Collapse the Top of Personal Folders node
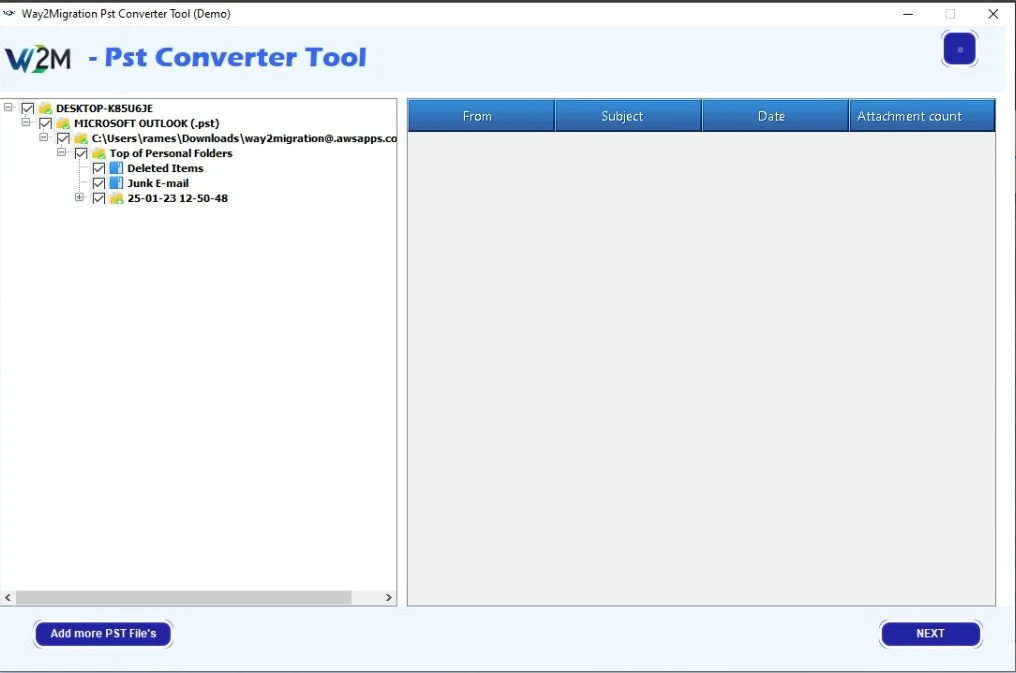 (62, 153)
